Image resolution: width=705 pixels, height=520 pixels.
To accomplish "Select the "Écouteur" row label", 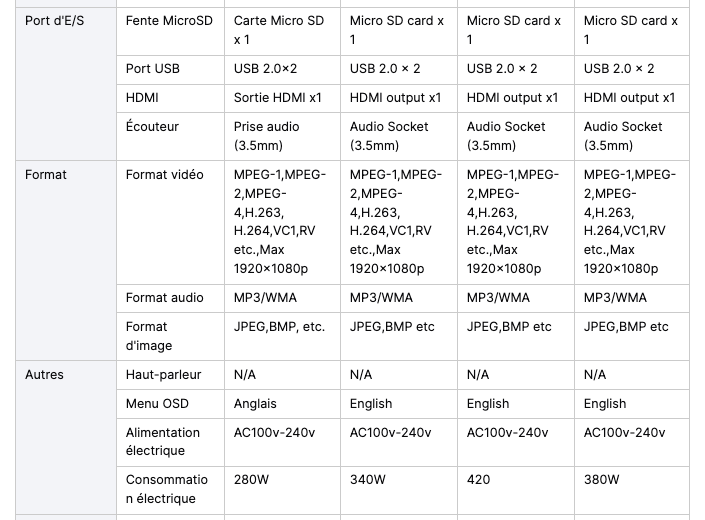I will click(152, 127).
